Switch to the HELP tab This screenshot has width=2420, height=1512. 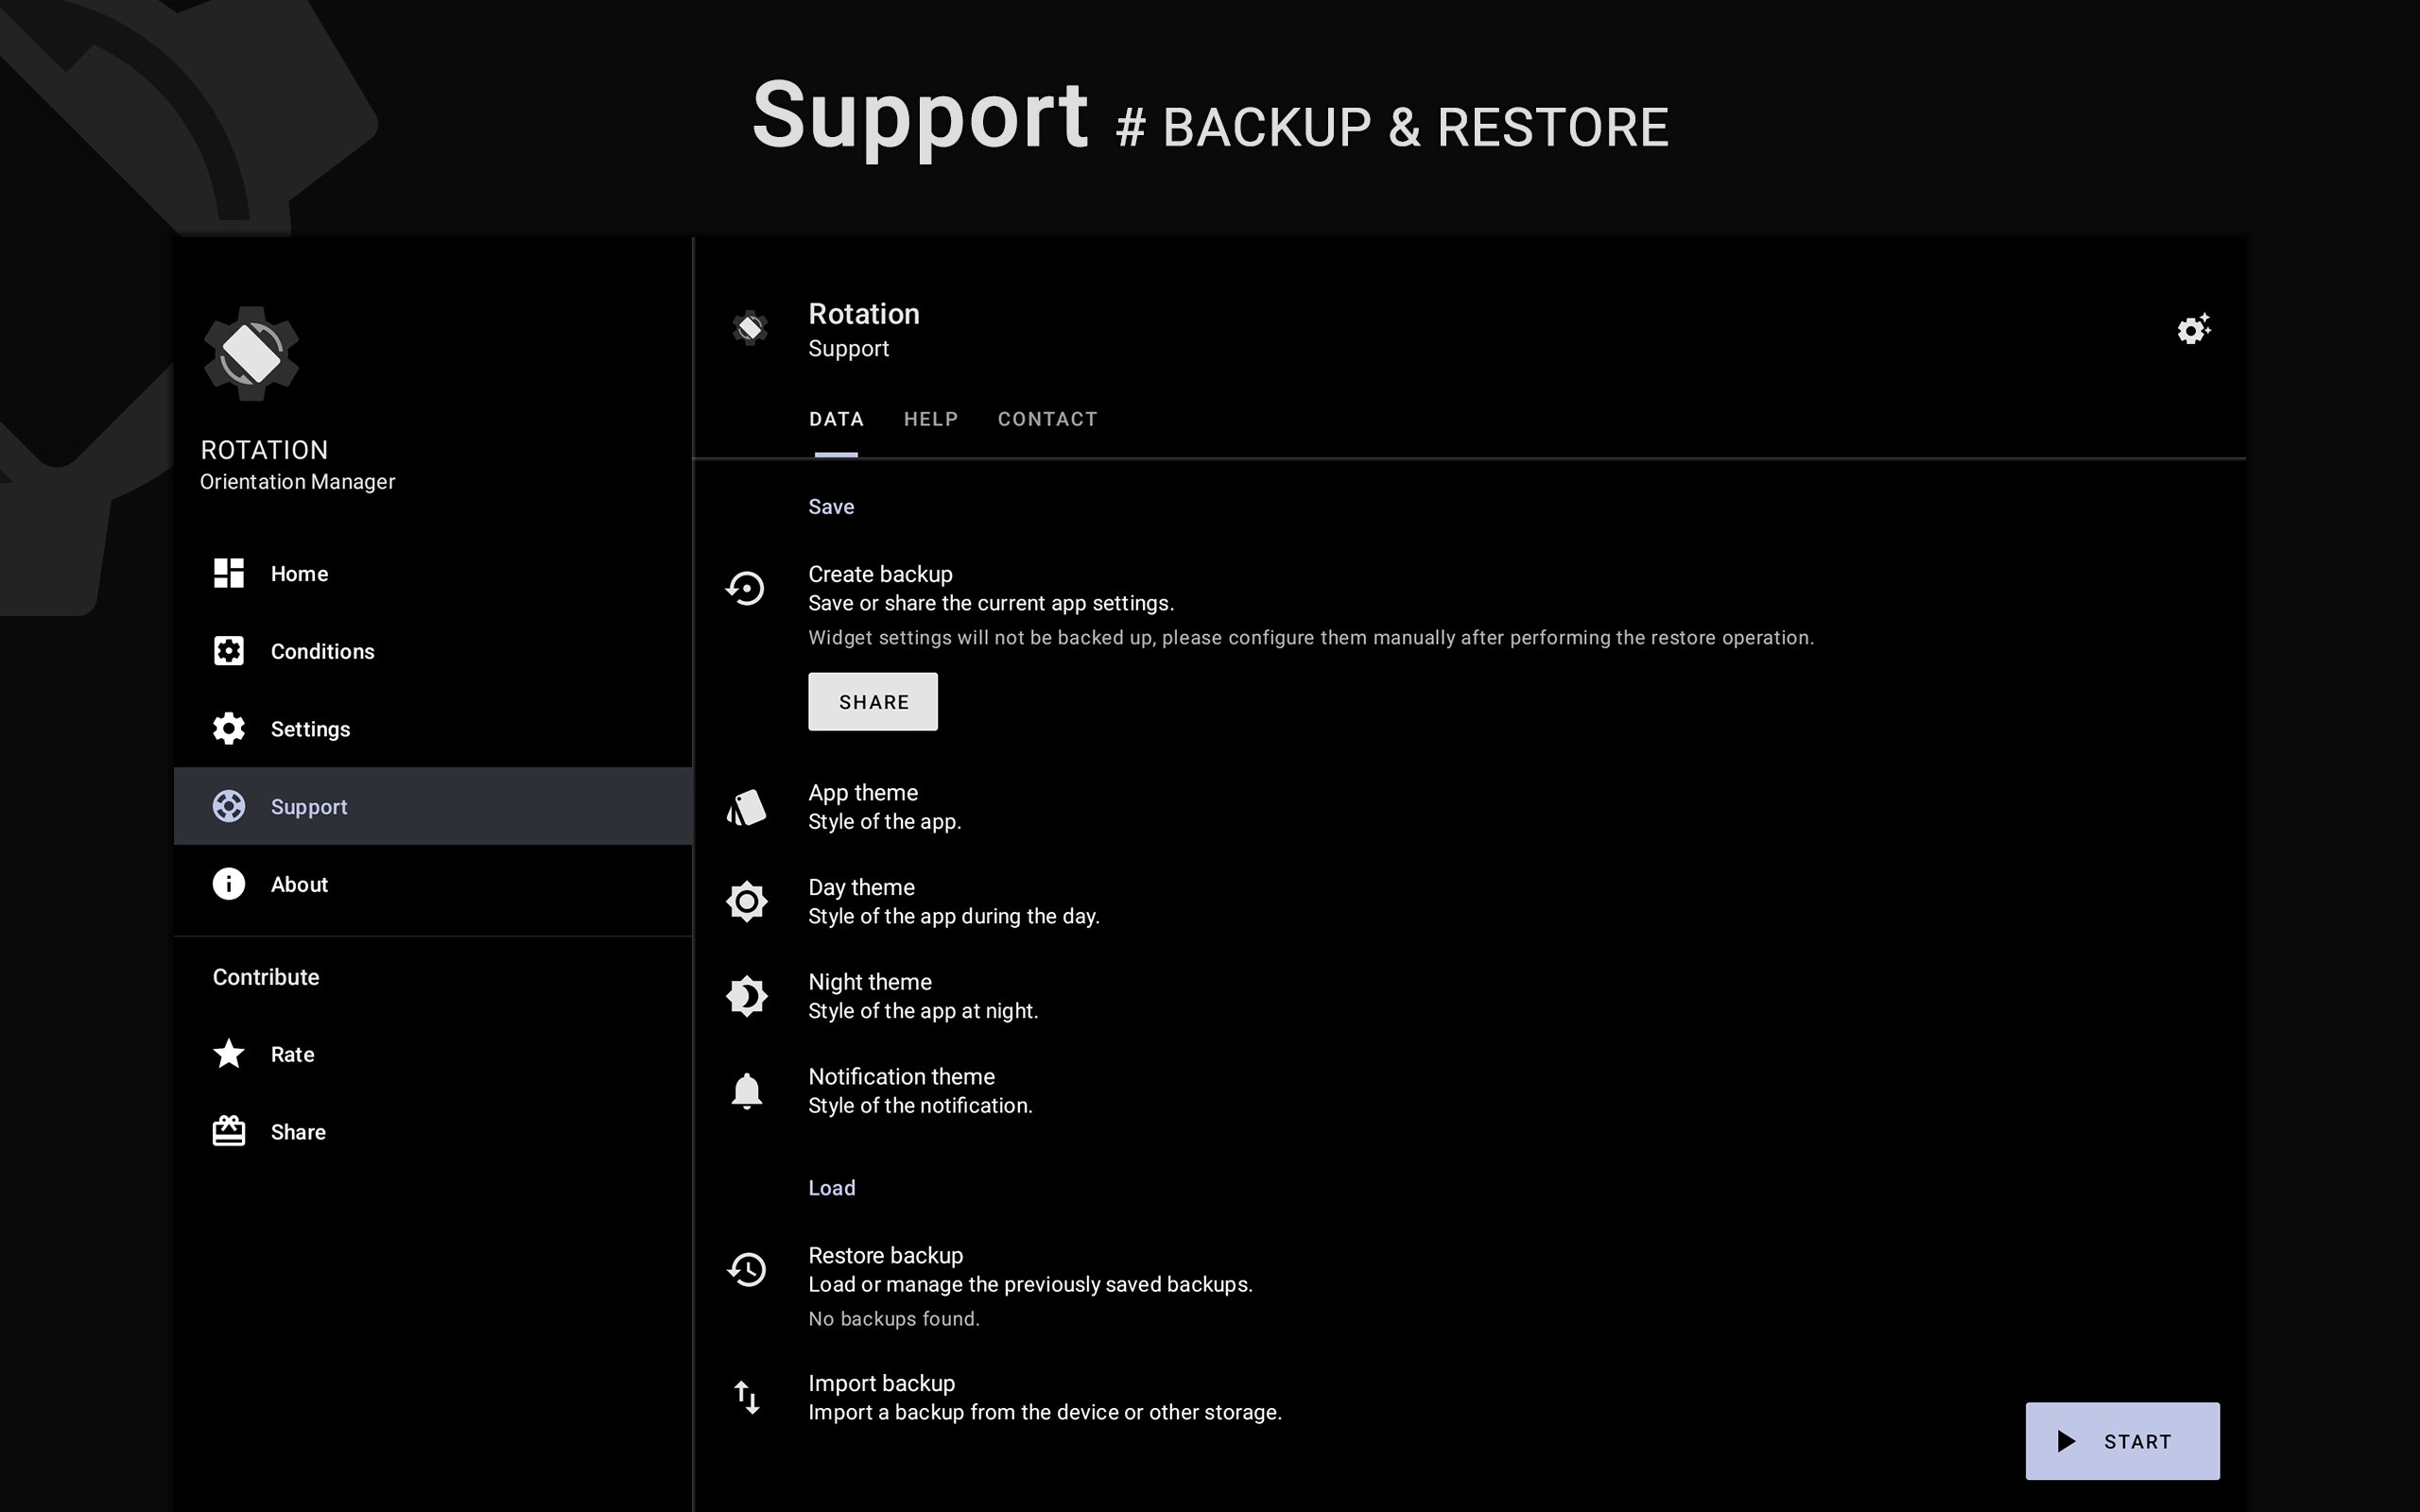931,419
